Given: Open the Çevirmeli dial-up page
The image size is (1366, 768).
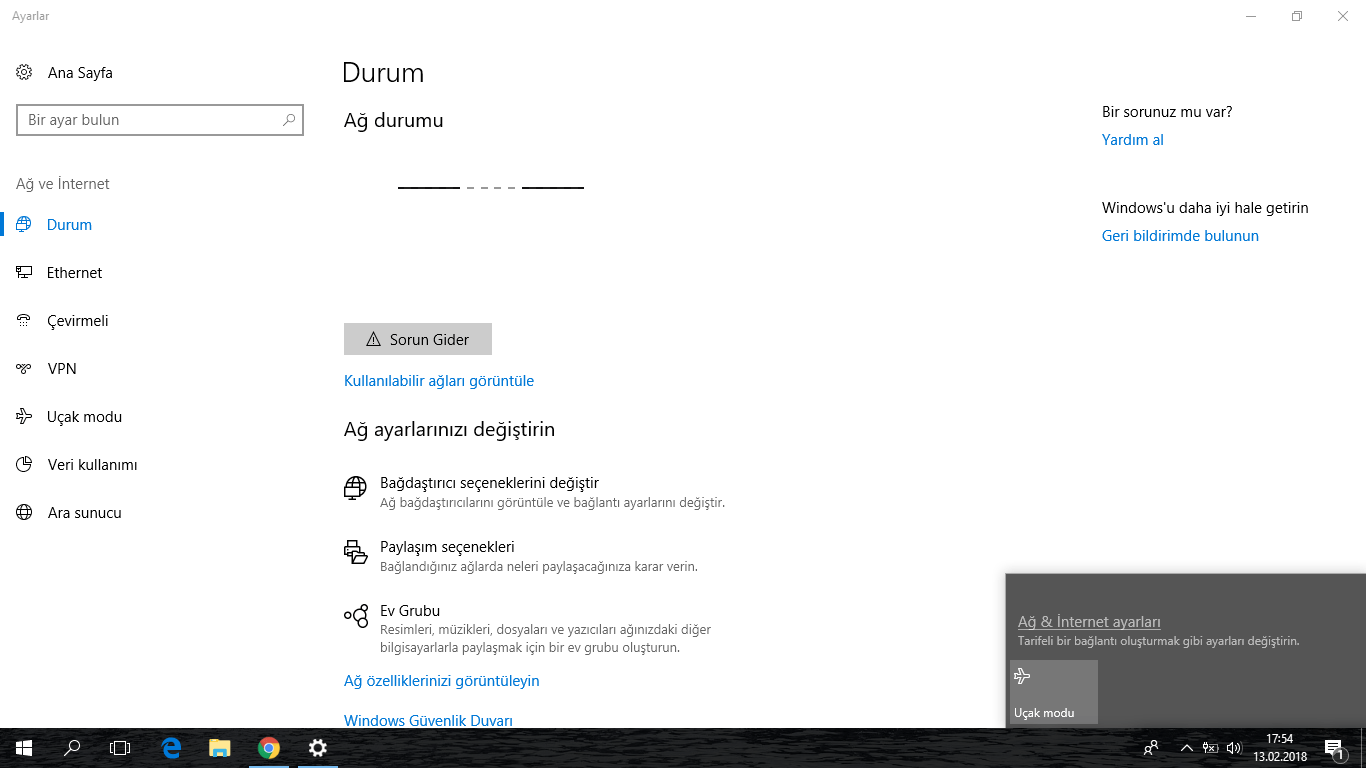Looking at the screenshot, I should (x=77, y=321).
